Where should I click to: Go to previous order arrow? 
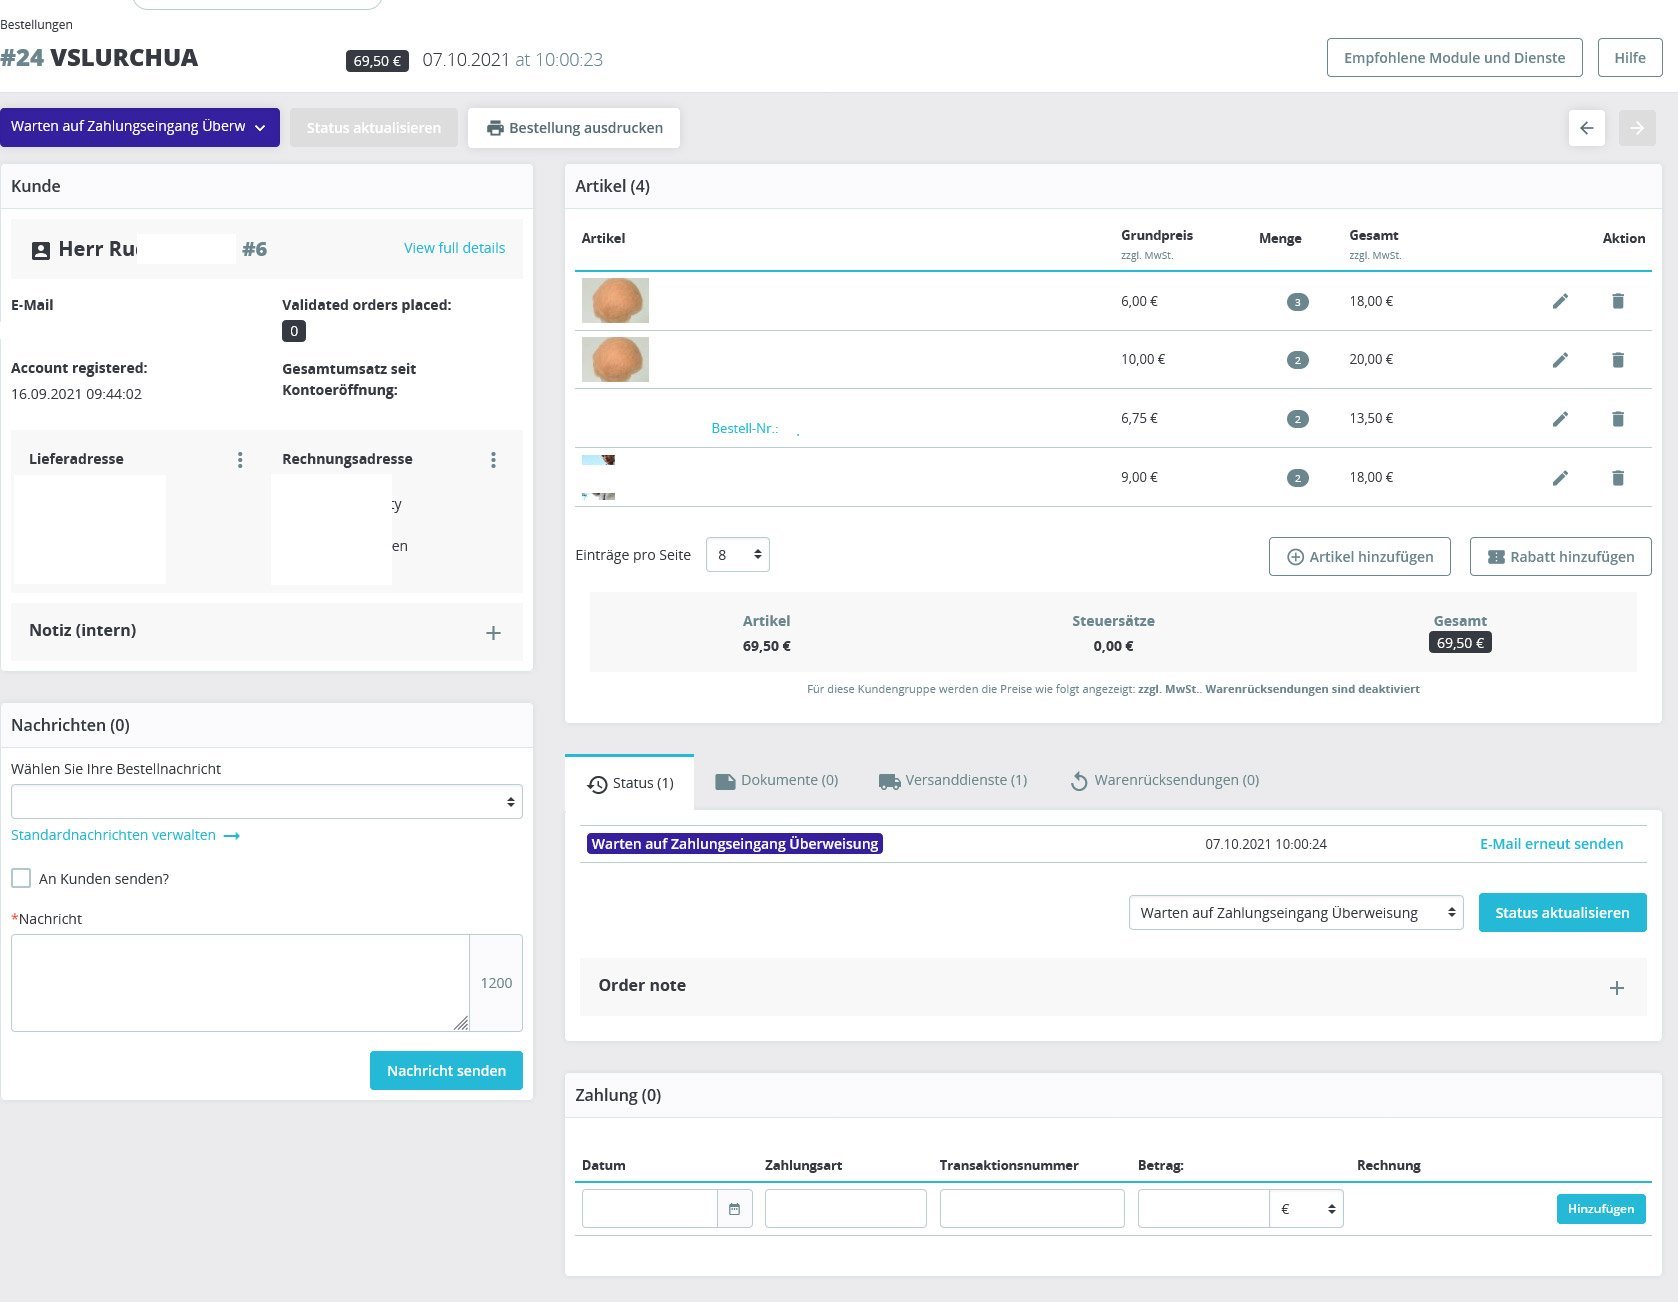tap(1587, 128)
